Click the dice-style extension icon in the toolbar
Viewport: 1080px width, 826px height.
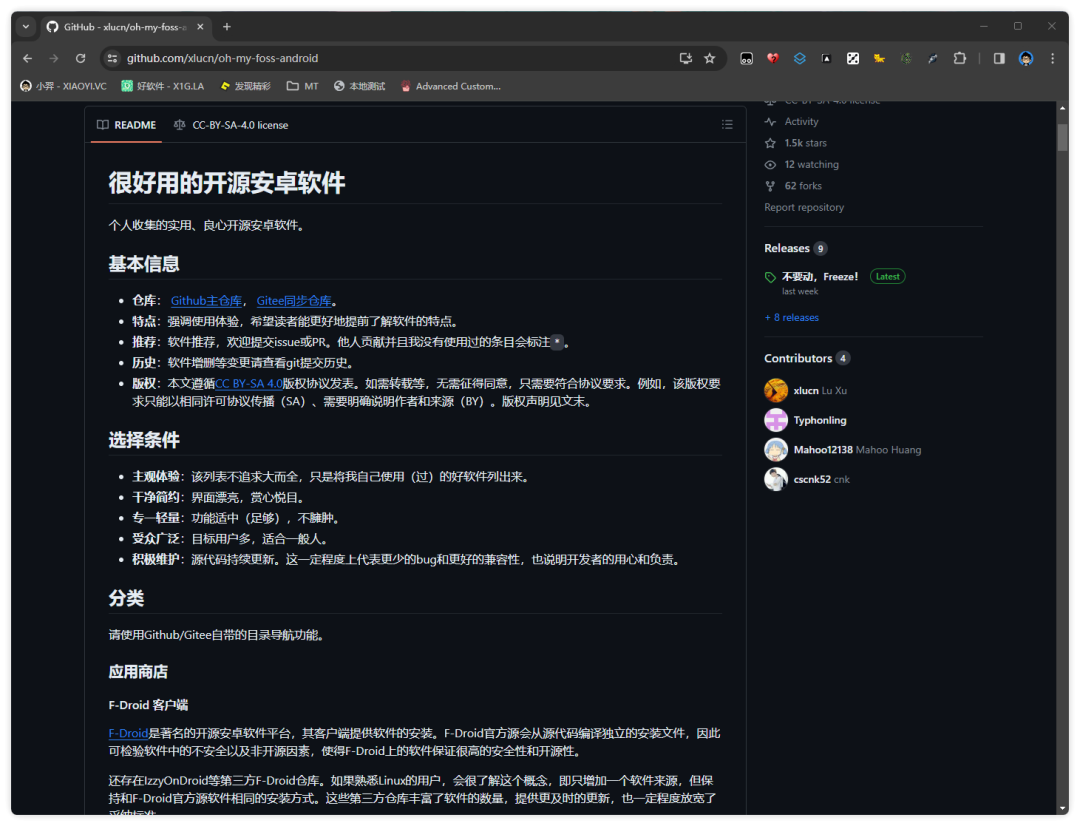coord(852,59)
